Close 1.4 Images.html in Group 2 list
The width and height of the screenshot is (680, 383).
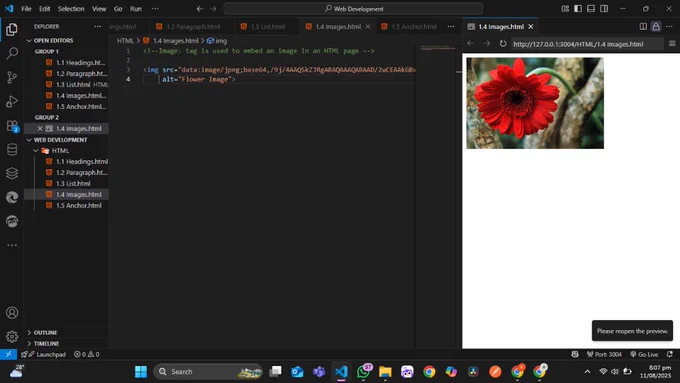coord(40,128)
